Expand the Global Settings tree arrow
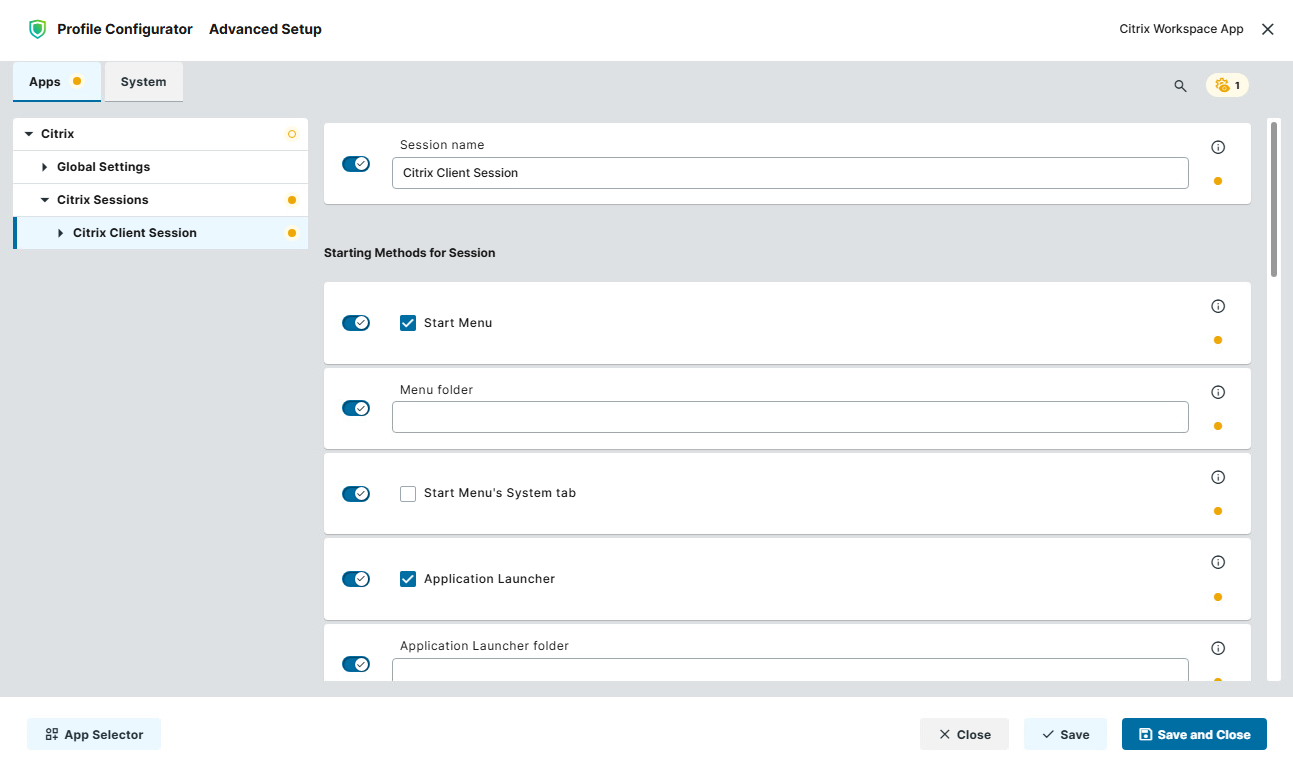The image size is (1293, 767). (x=45, y=167)
